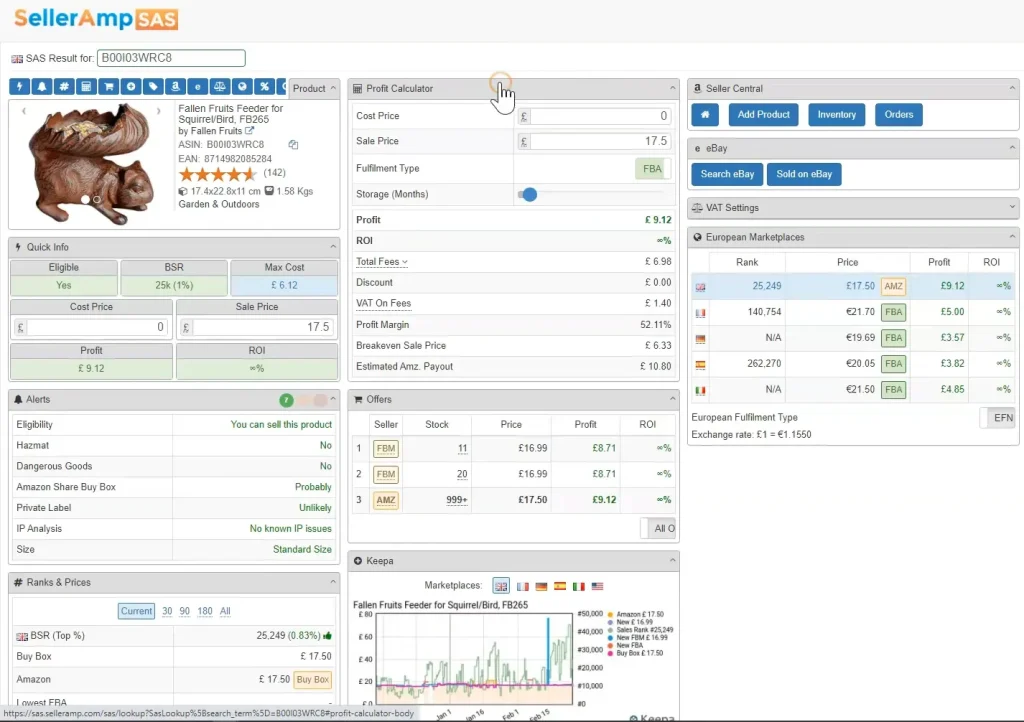Click the SellerAmp SAS logo
The image size is (1024, 722).
[96, 18]
